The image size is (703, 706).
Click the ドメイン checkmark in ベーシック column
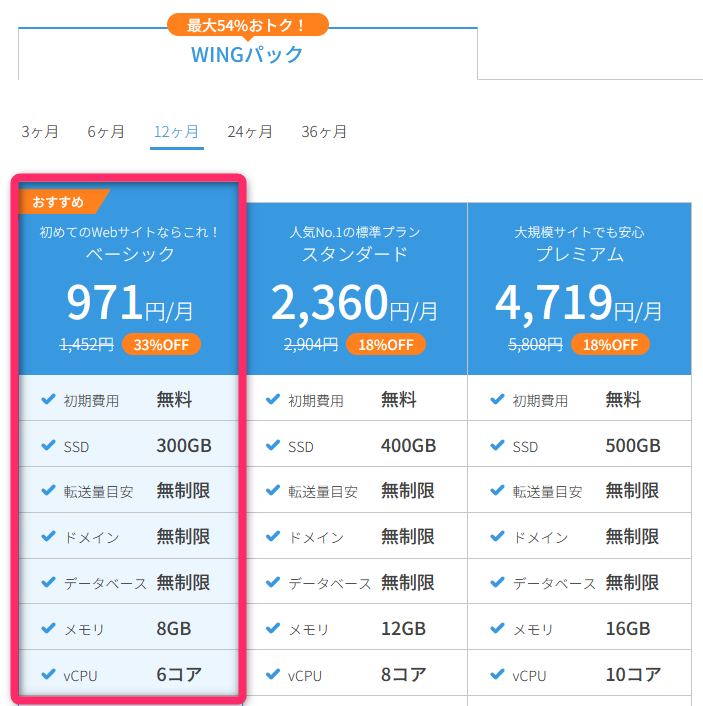tap(48, 536)
